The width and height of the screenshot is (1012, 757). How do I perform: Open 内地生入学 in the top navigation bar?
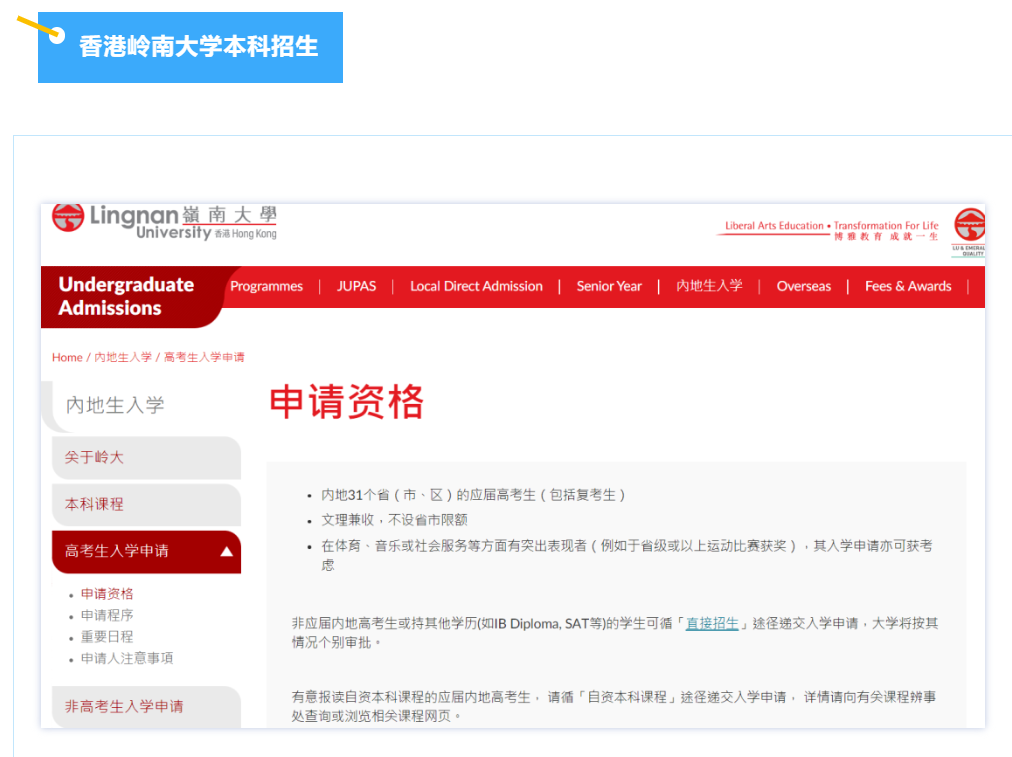[x=709, y=286]
